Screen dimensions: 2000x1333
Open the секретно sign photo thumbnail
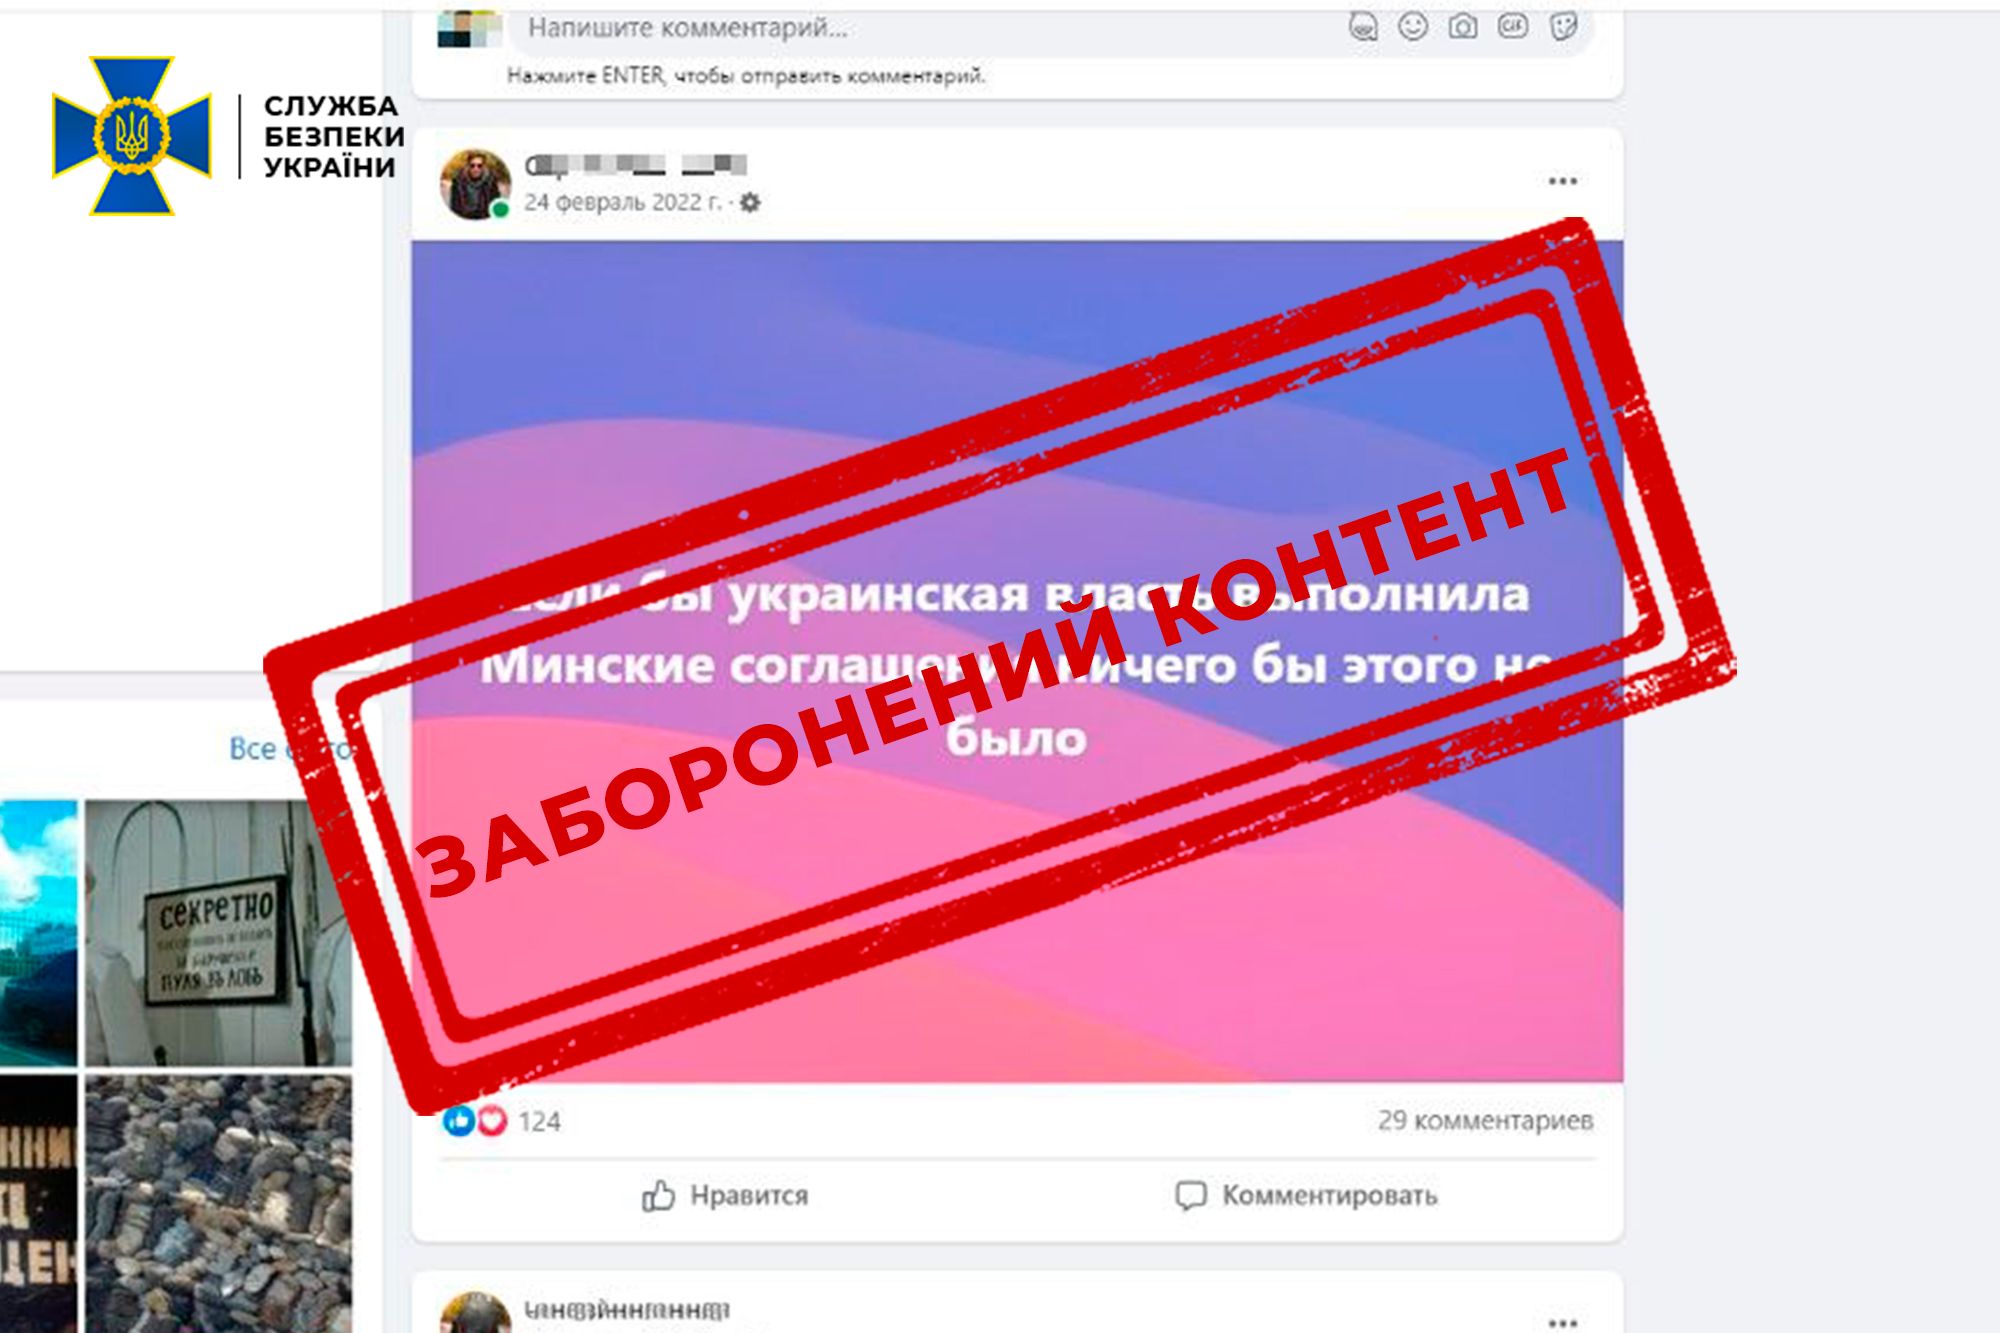click(x=218, y=932)
